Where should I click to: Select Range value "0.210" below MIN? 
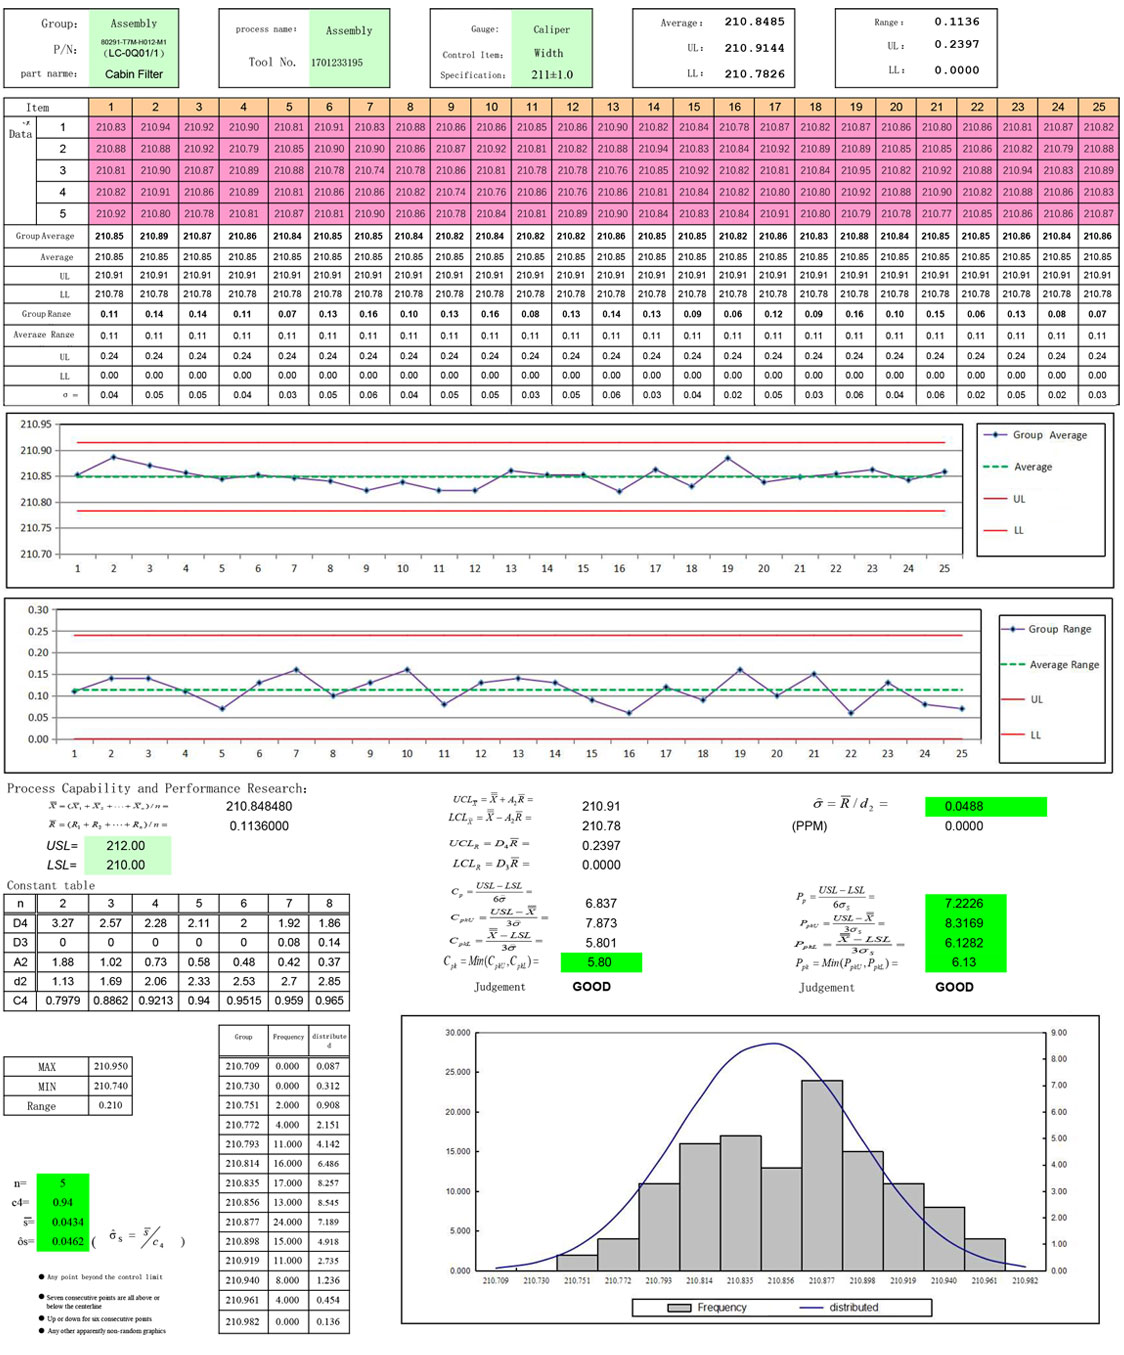point(111,1105)
